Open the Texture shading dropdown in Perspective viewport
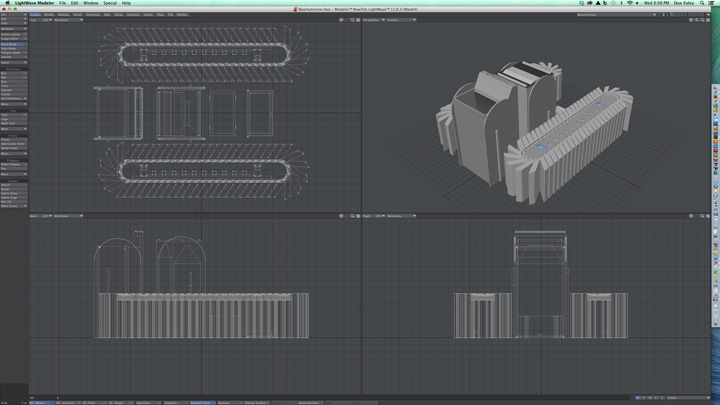This screenshot has width=720, height=405. 400,20
